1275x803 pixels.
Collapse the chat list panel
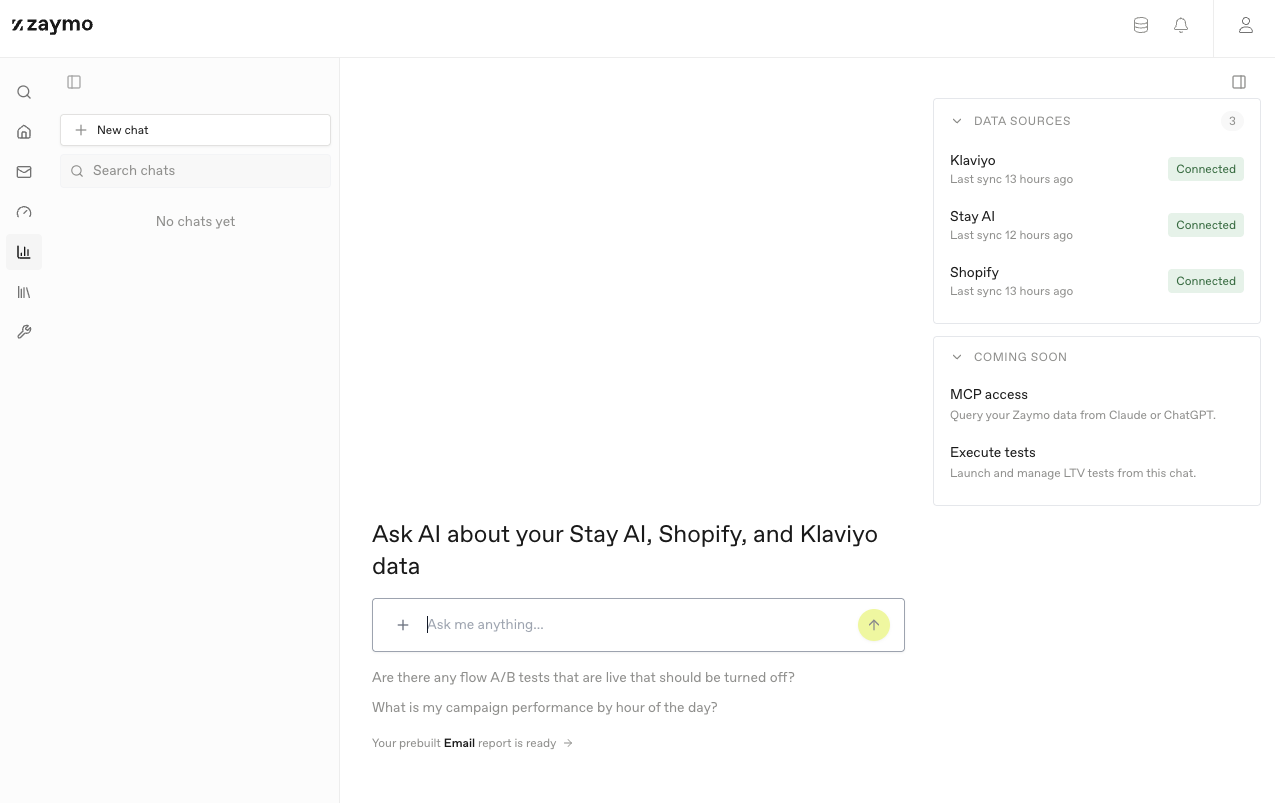click(74, 82)
